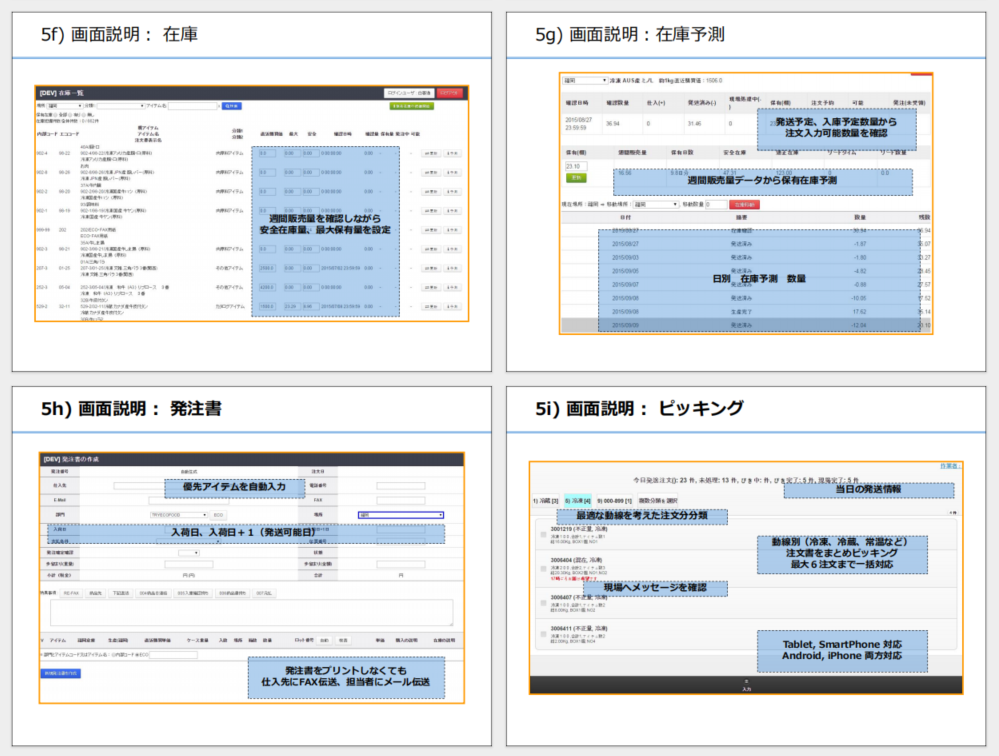
Task: Click the green update button under 23.10
Action: 576,178
